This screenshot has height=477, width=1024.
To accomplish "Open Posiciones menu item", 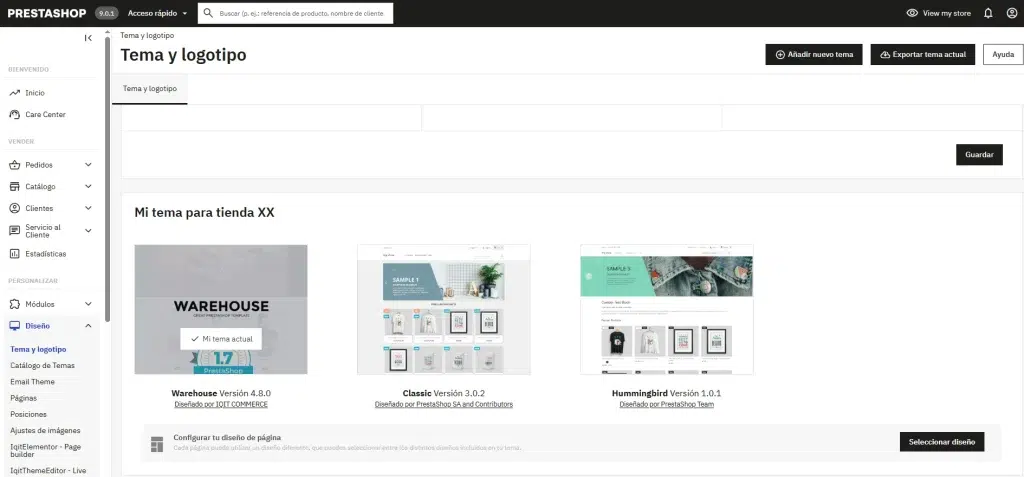I will pyautogui.click(x=29, y=414).
